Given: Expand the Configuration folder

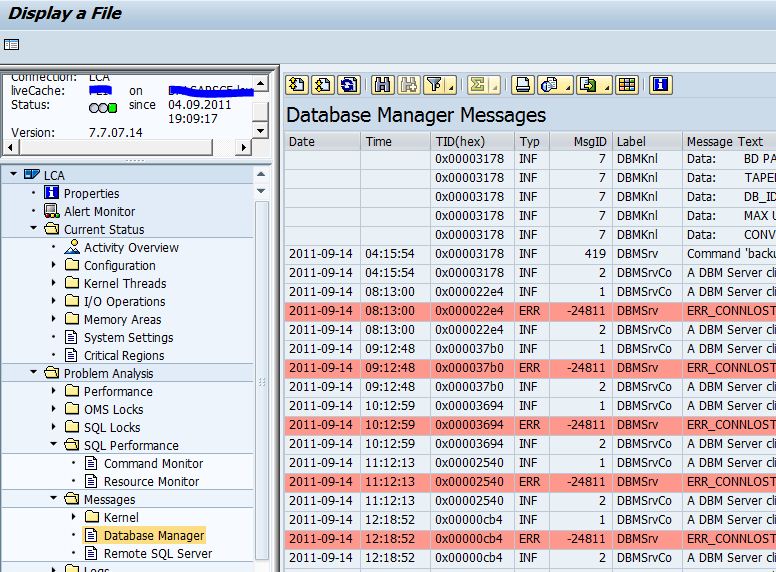Looking at the screenshot, I should 53,265.
